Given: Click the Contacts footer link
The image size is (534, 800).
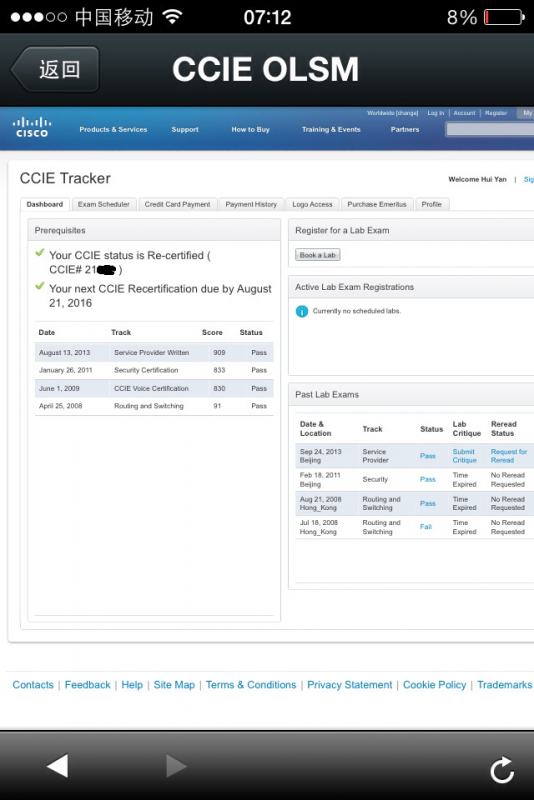Looking at the screenshot, I should coord(33,685).
